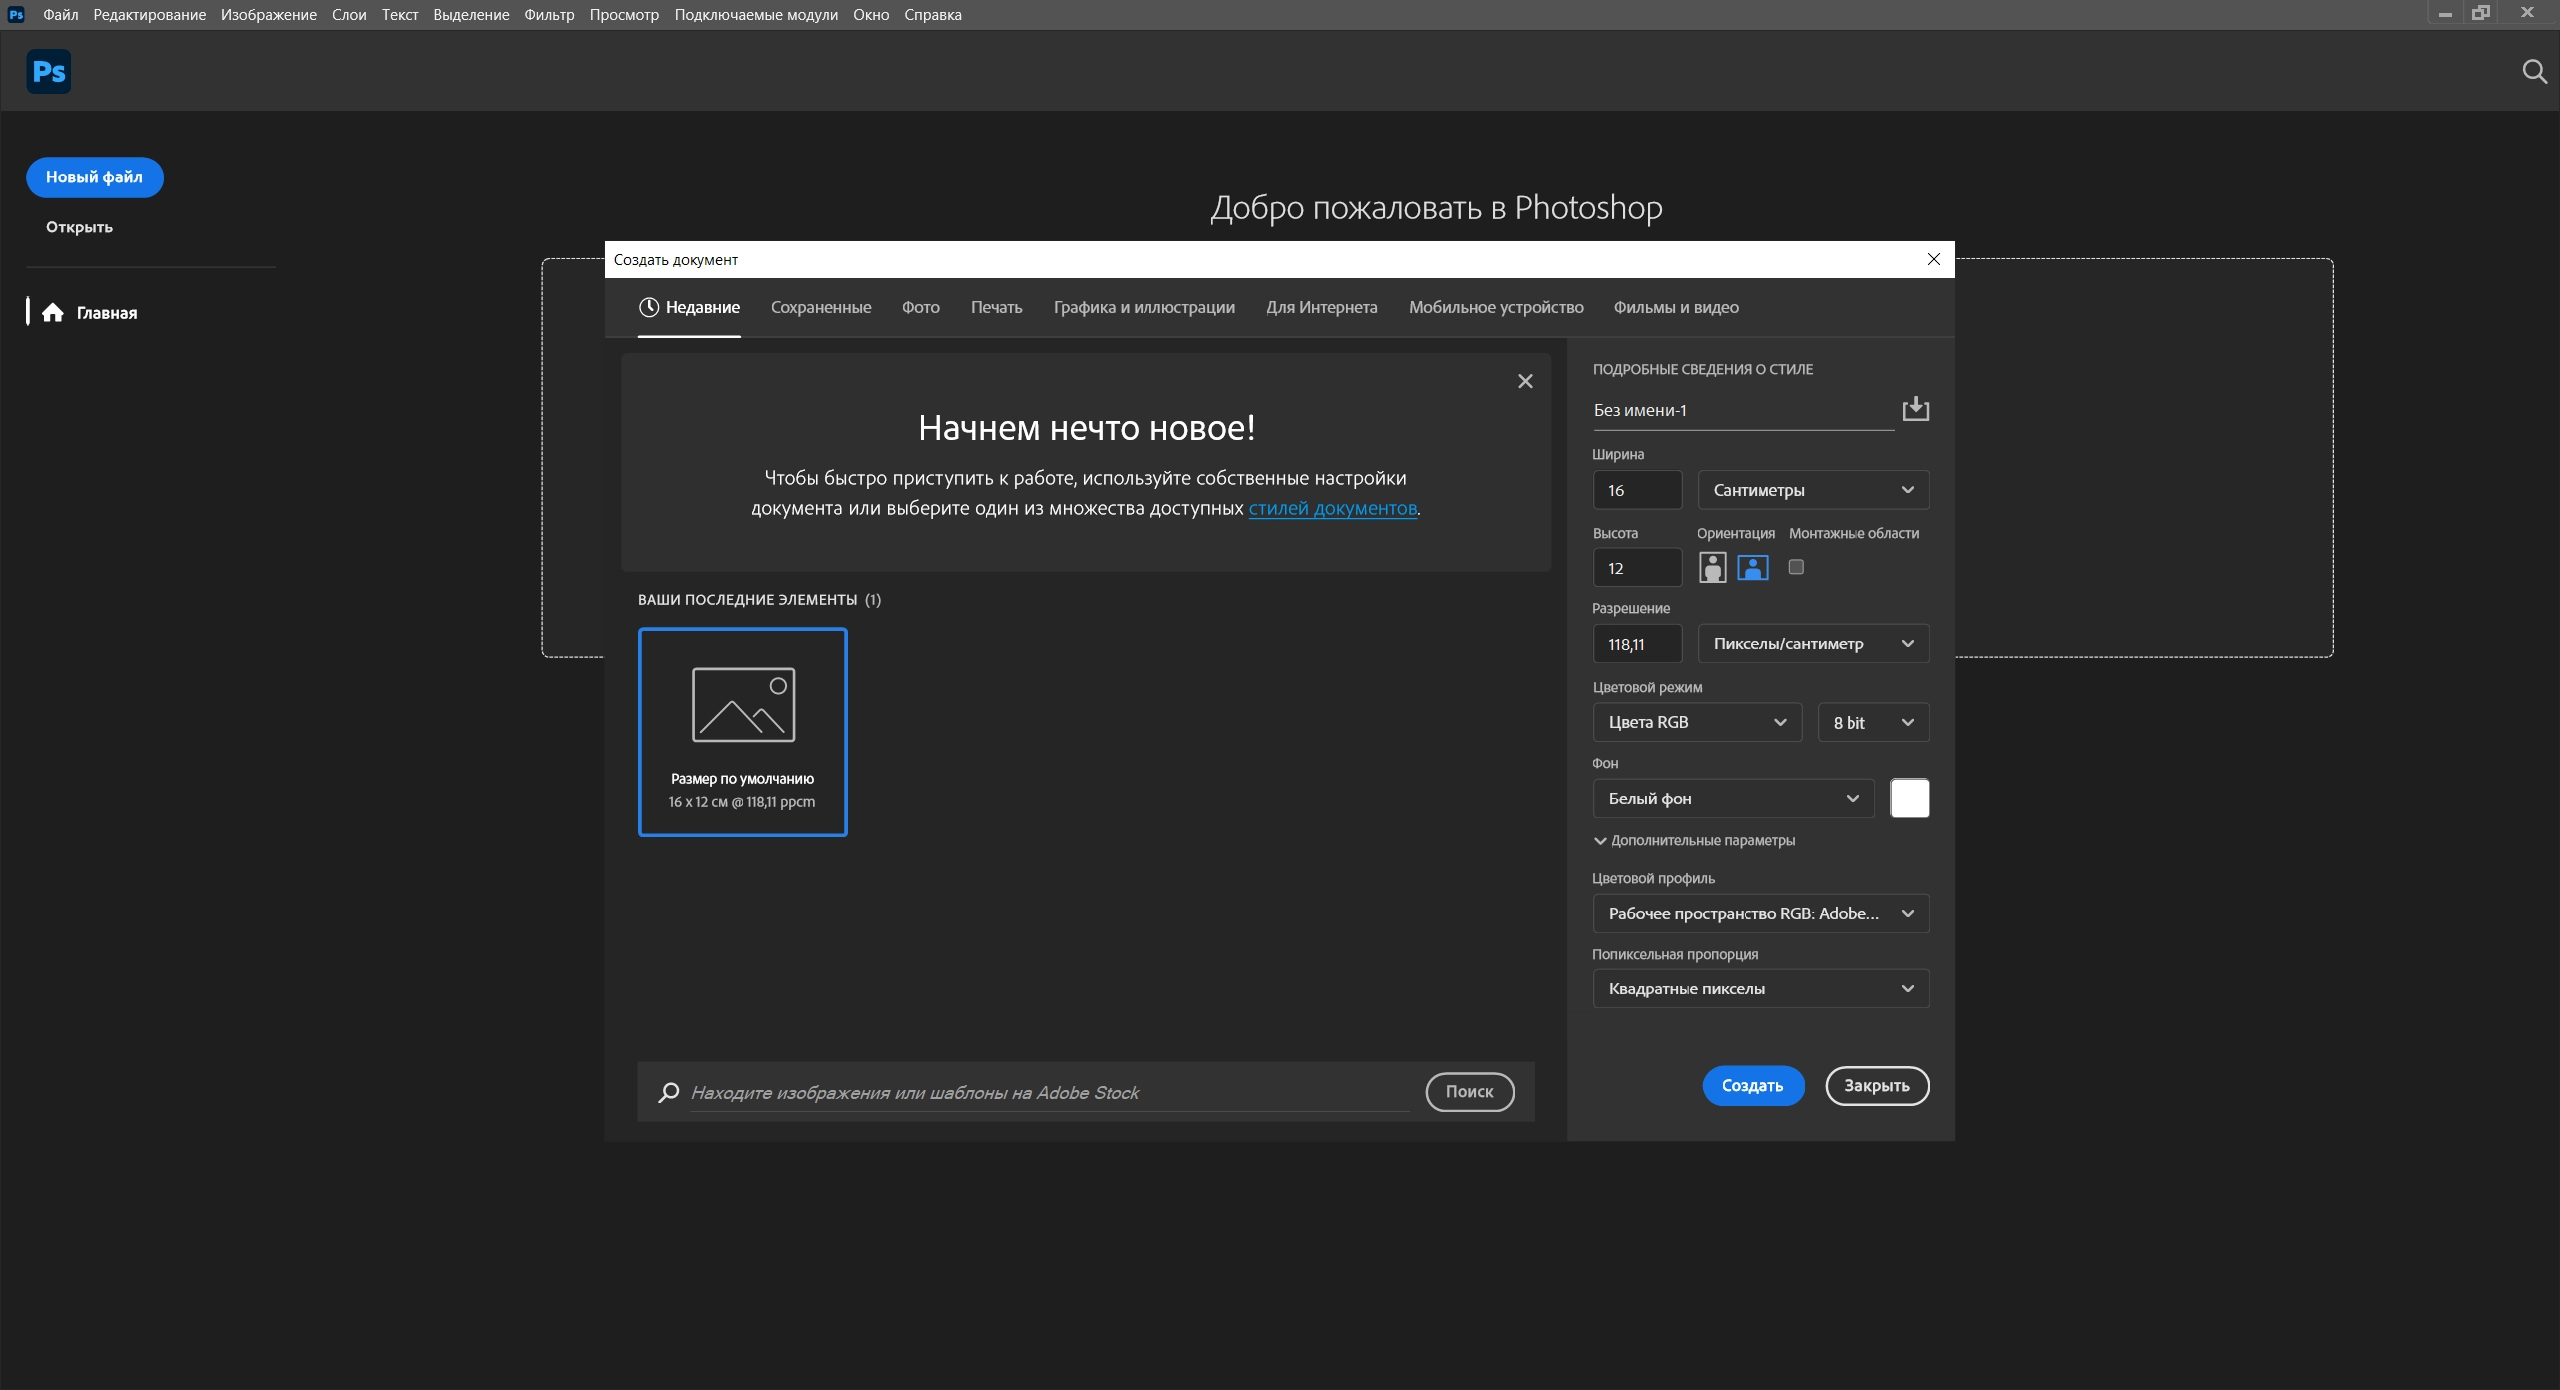Image resolution: width=2560 pixels, height=1390 pixels.
Task: Open background dropdown Белый фон
Action: point(1733,798)
